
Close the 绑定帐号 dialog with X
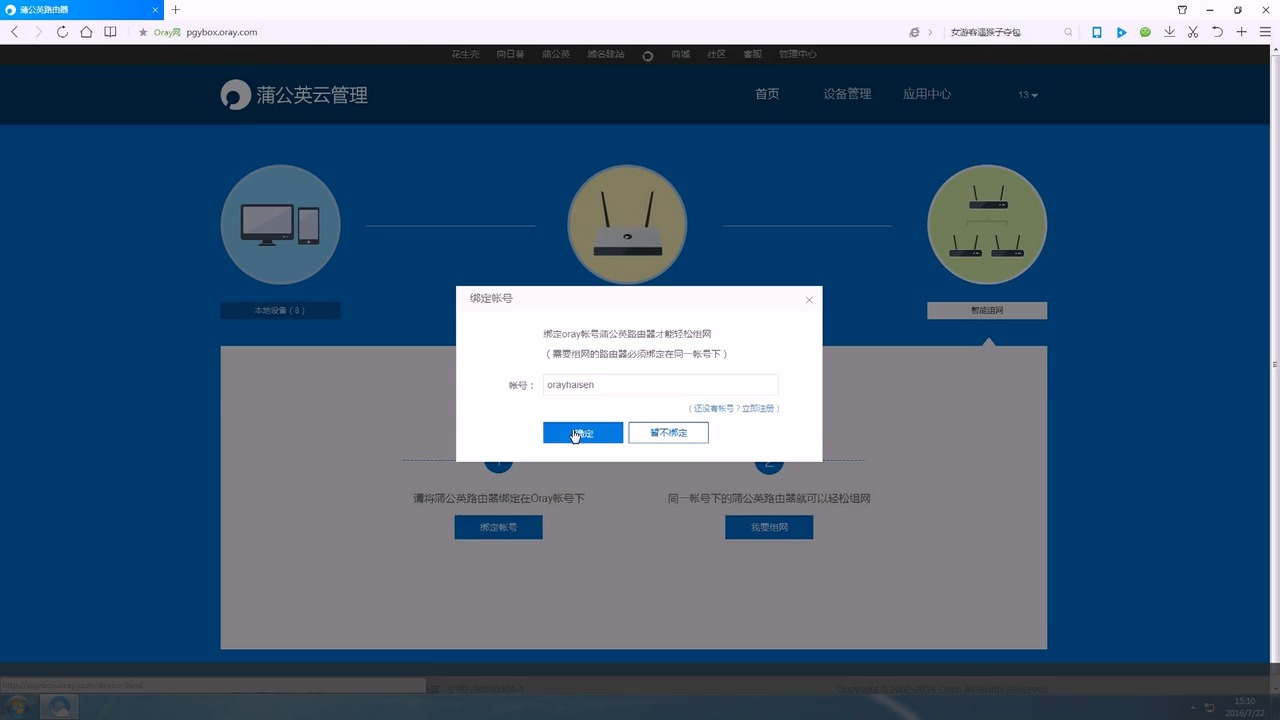click(x=809, y=300)
